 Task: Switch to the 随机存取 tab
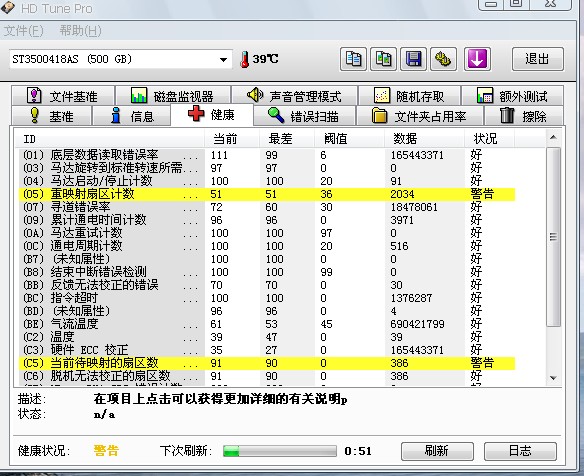pyautogui.click(x=409, y=96)
